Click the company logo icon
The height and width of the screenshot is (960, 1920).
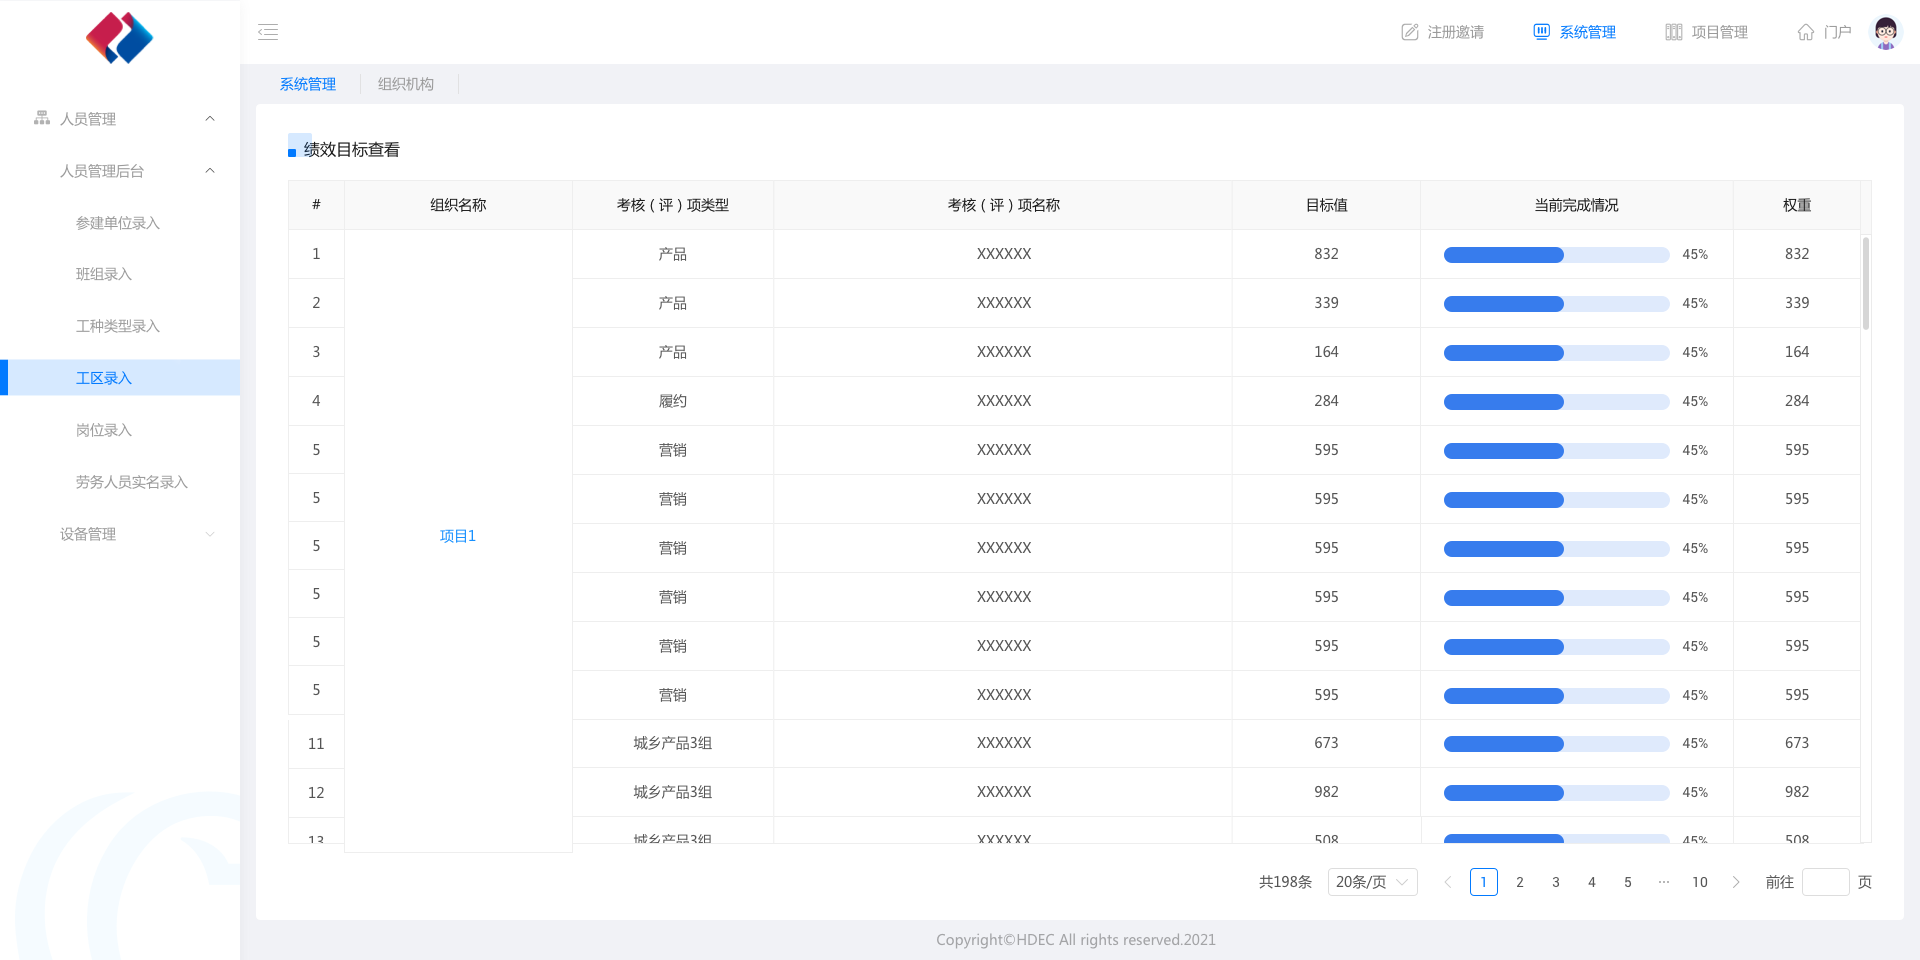pyautogui.click(x=120, y=38)
